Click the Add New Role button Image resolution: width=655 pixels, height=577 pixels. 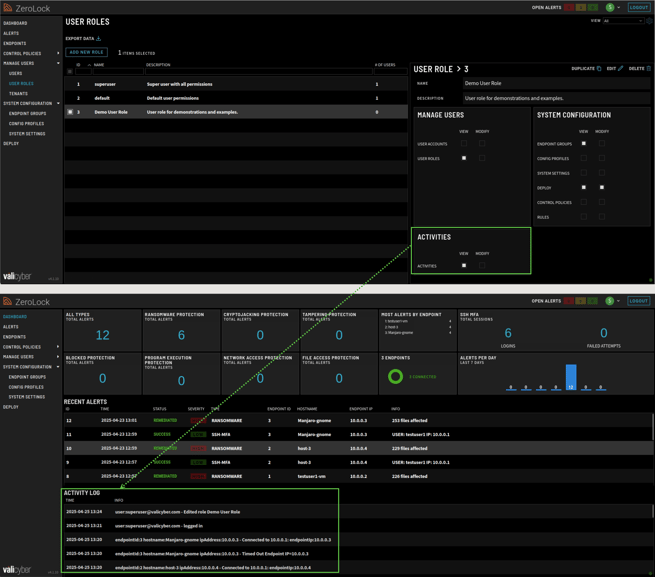[x=86, y=52]
